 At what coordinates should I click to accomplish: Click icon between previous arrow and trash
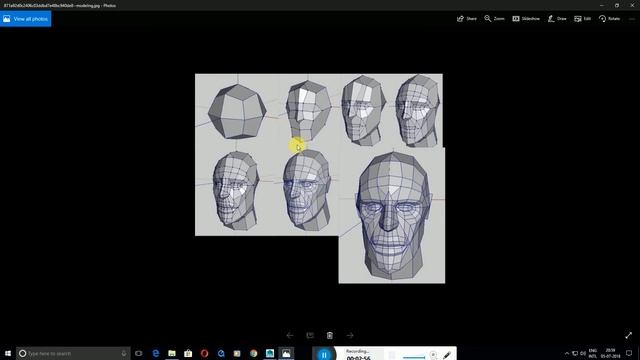[x=310, y=336]
